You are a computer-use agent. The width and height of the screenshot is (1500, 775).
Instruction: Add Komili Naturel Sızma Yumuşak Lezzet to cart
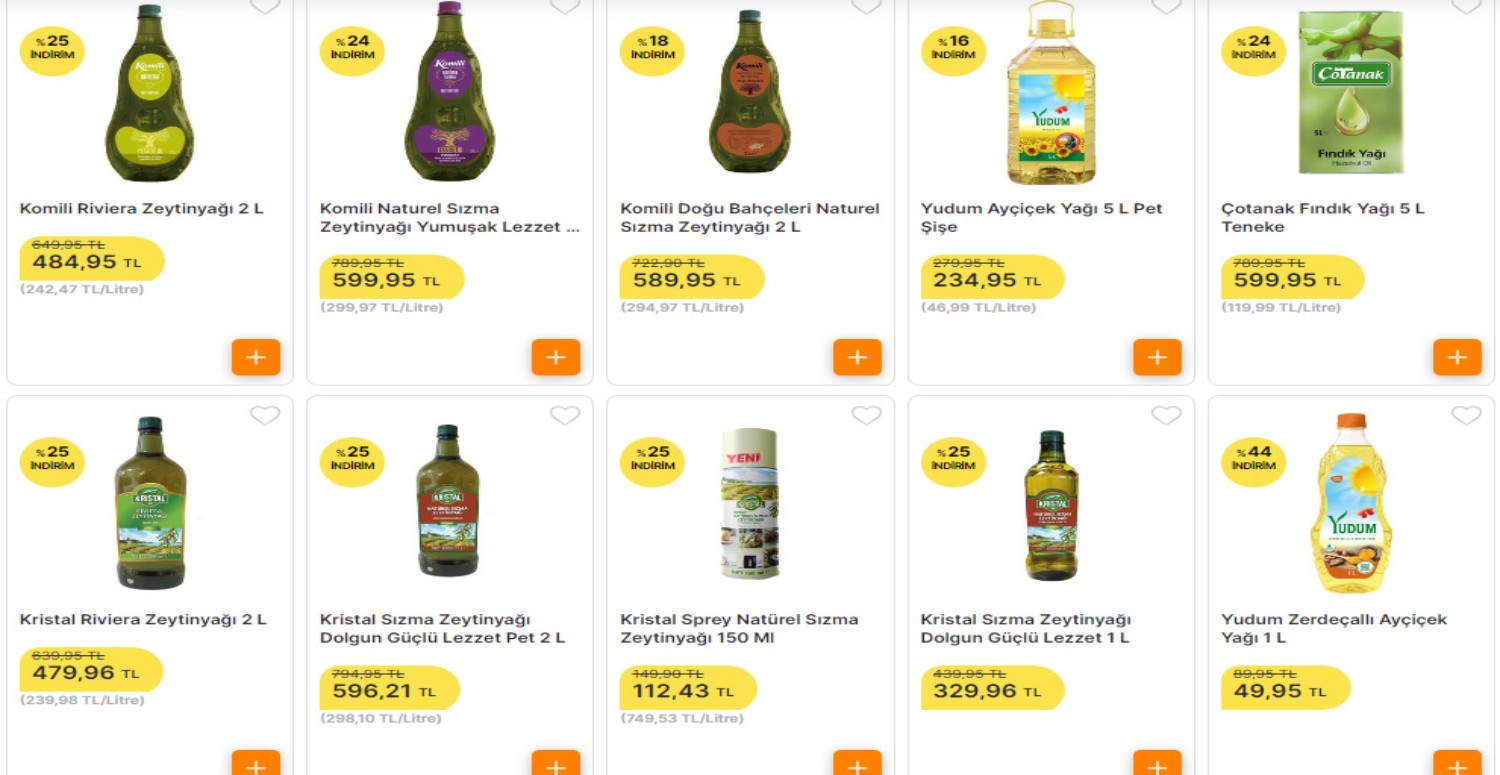point(556,357)
